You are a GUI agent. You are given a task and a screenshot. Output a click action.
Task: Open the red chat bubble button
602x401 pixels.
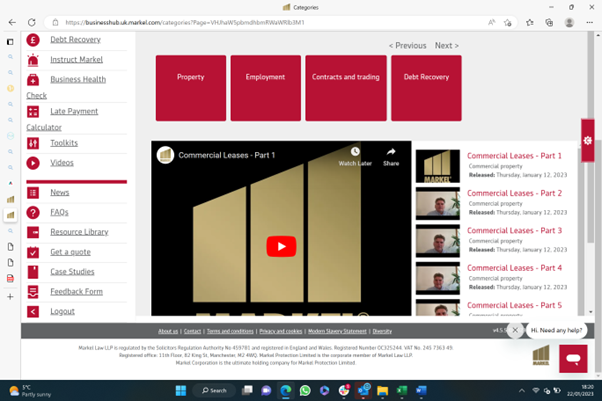[573, 359]
